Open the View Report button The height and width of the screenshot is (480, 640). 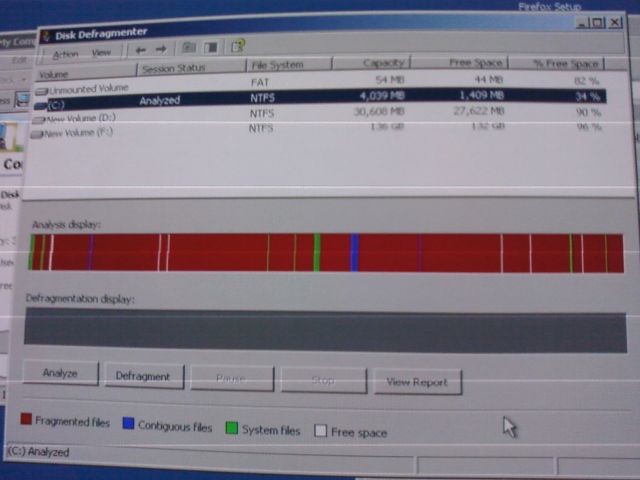tap(417, 382)
